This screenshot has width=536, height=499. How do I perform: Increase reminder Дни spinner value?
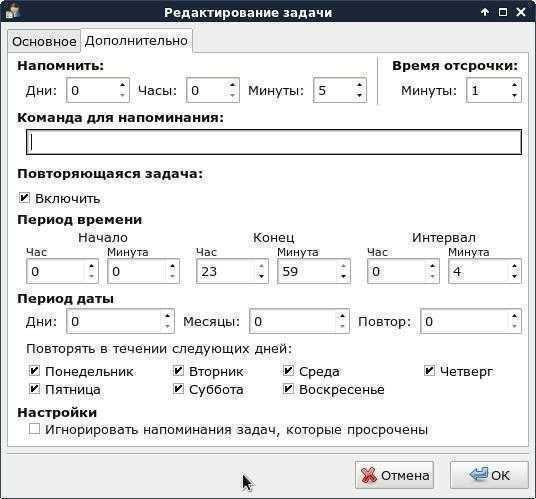[x=122, y=85]
